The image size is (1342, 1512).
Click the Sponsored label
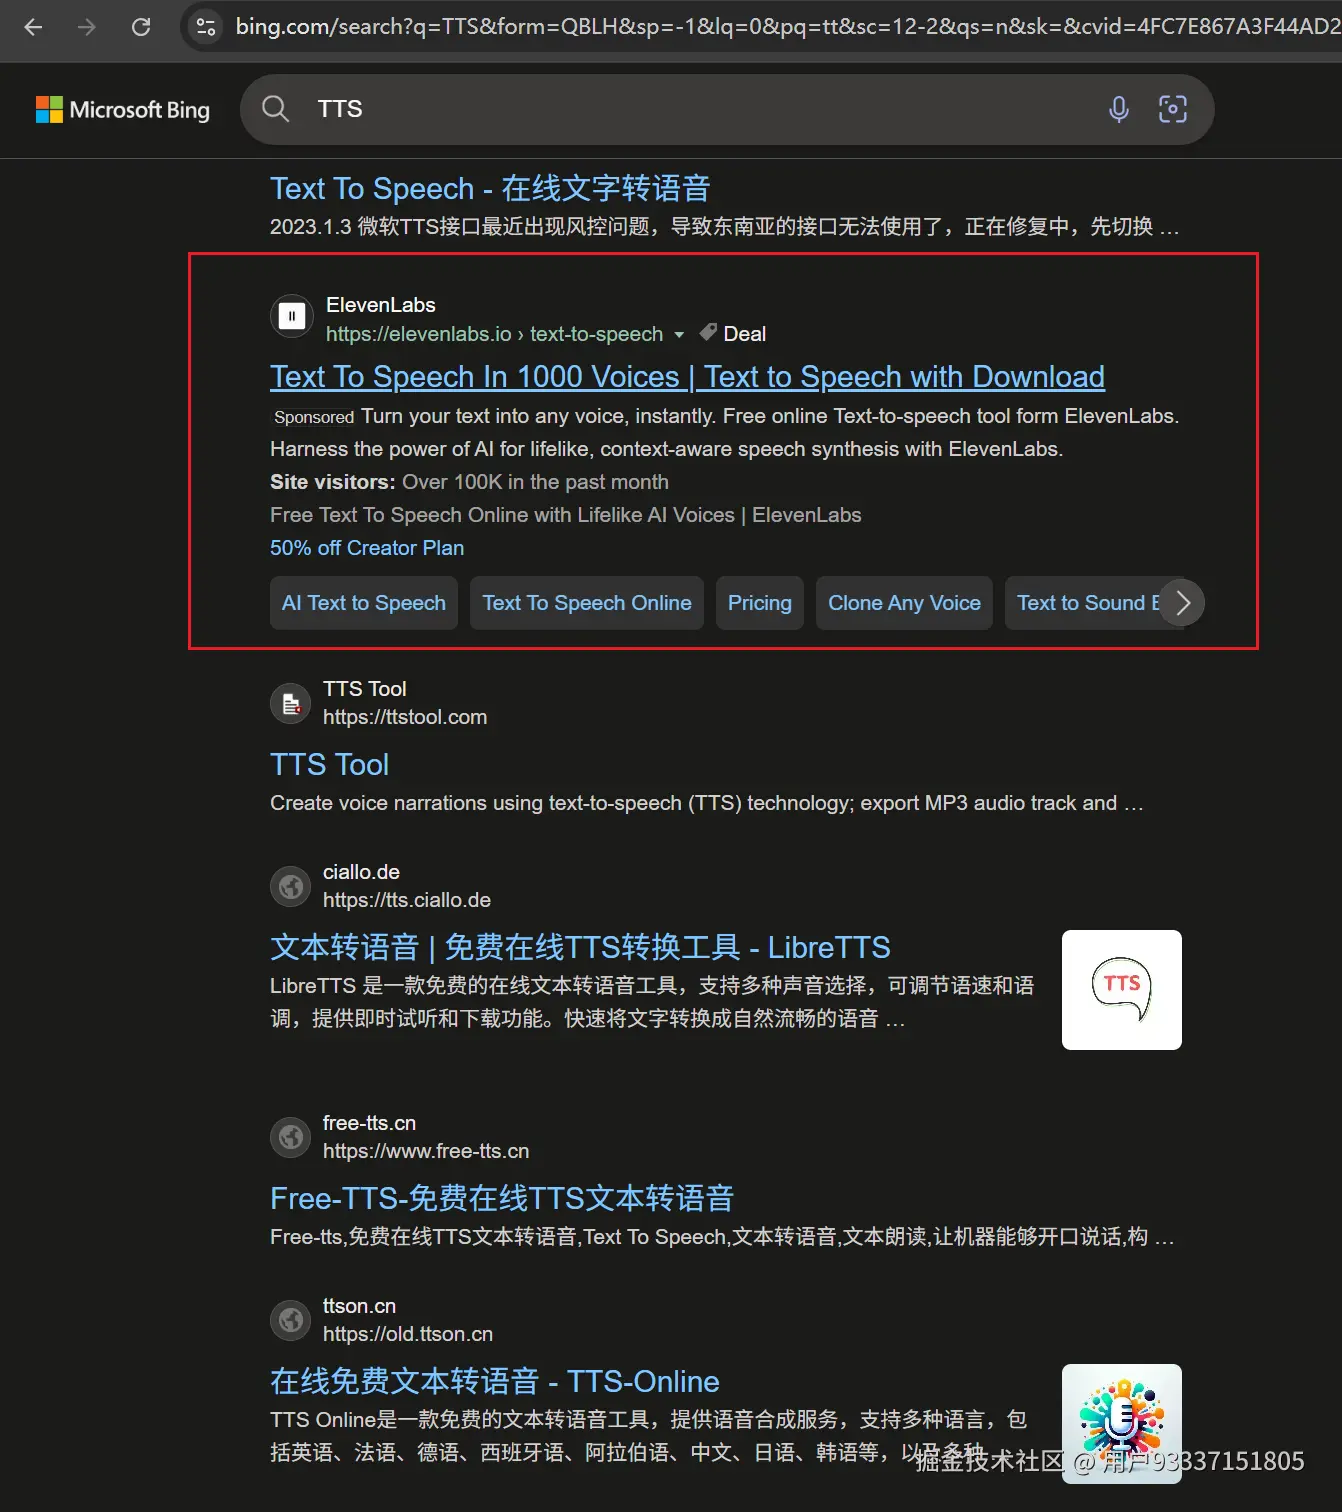pos(314,417)
